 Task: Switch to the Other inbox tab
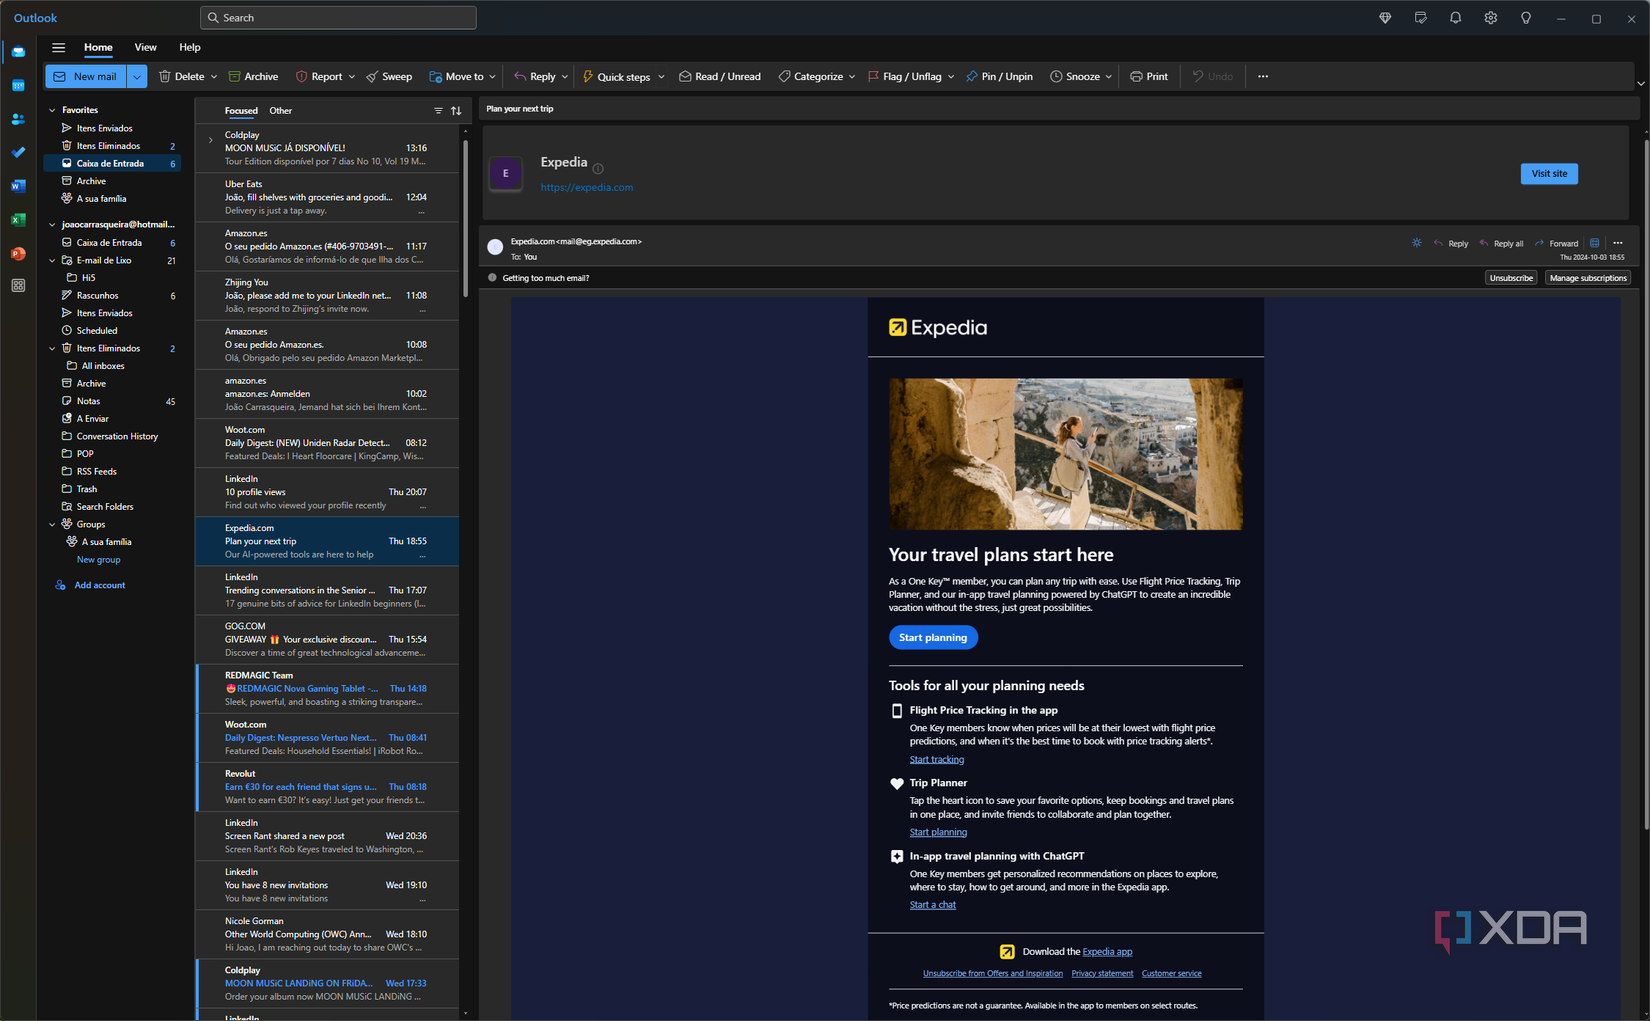pyautogui.click(x=281, y=111)
